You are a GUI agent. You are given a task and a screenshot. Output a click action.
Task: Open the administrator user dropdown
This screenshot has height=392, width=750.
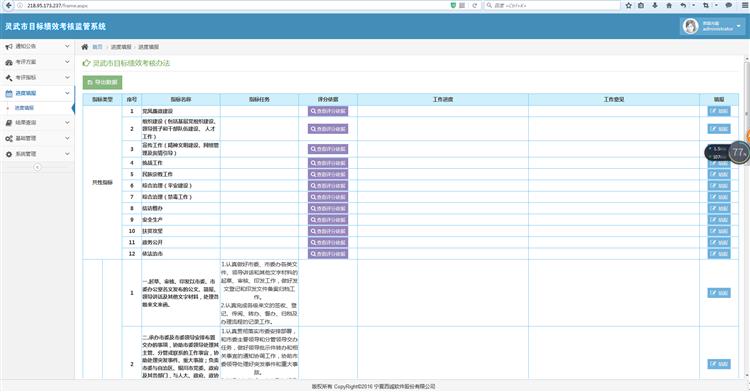point(712,26)
